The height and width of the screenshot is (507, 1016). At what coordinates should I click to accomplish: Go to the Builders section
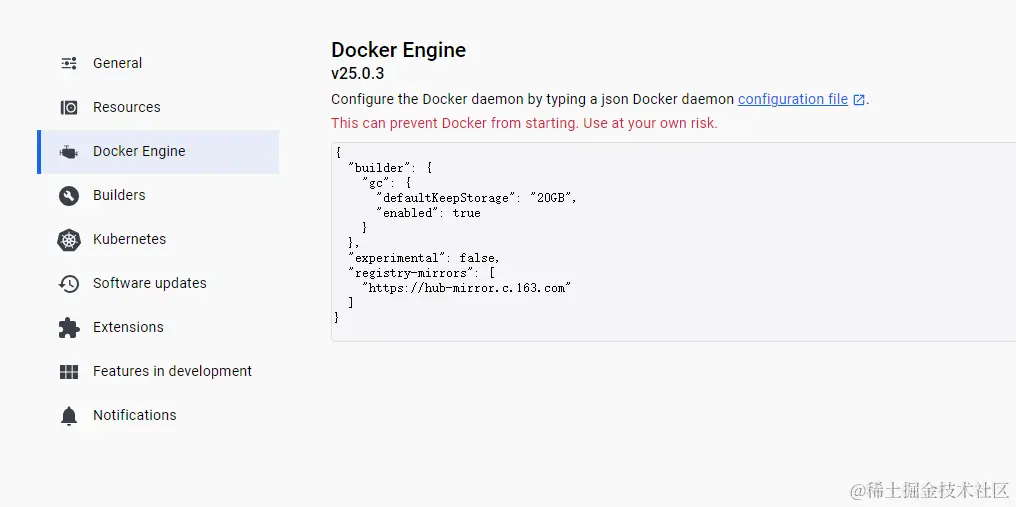click(x=159, y=195)
